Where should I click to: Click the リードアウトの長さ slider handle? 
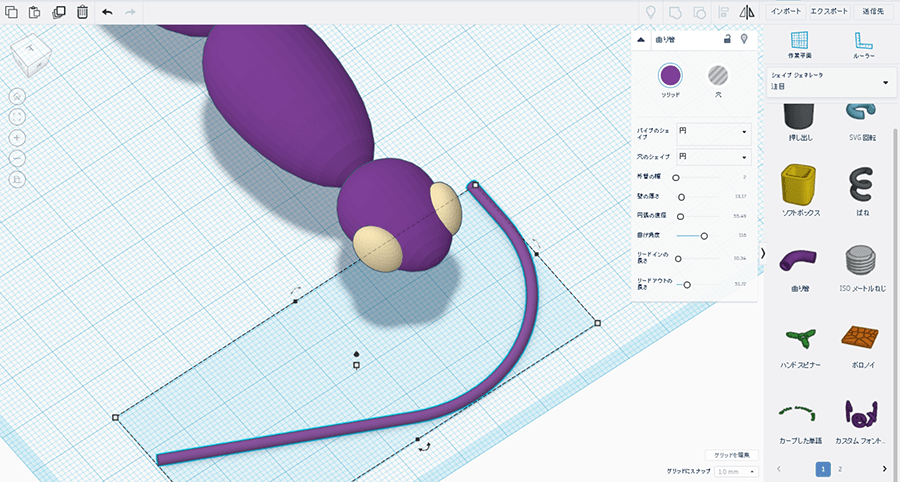coord(687,285)
